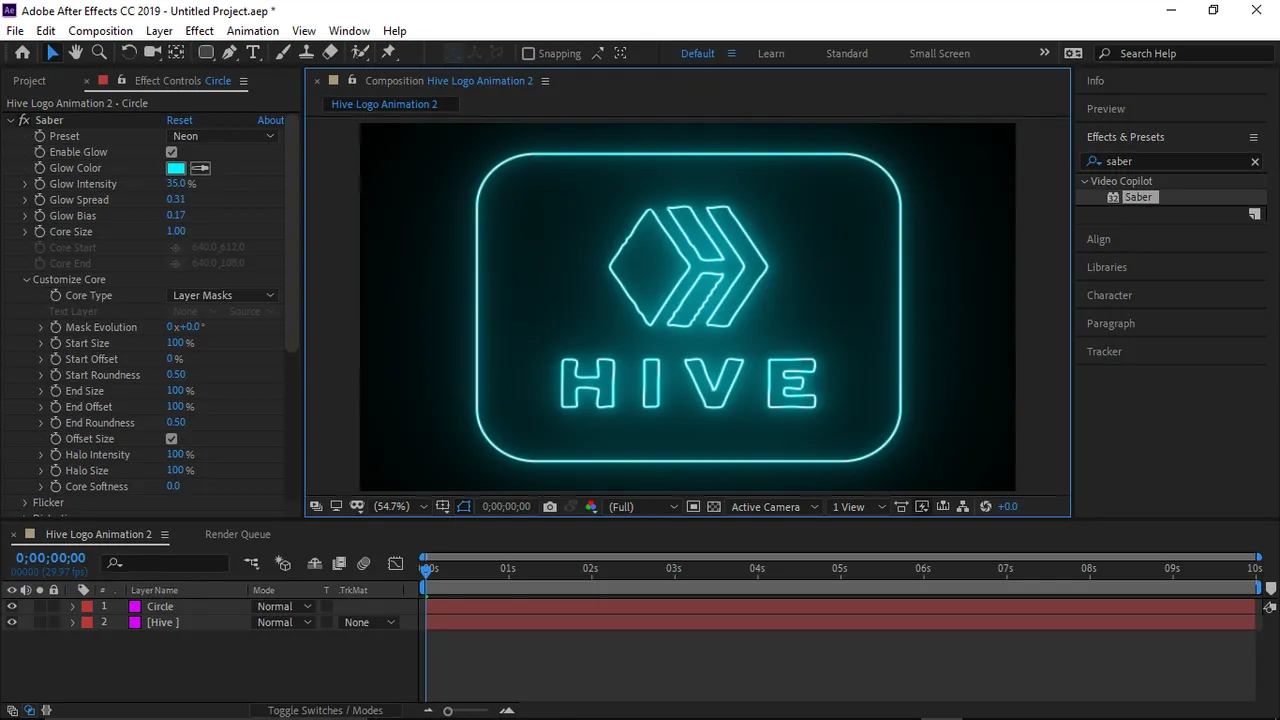Toggle the Offset Size checkbox
Image resolution: width=1280 pixels, height=720 pixels.
[x=171, y=439]
